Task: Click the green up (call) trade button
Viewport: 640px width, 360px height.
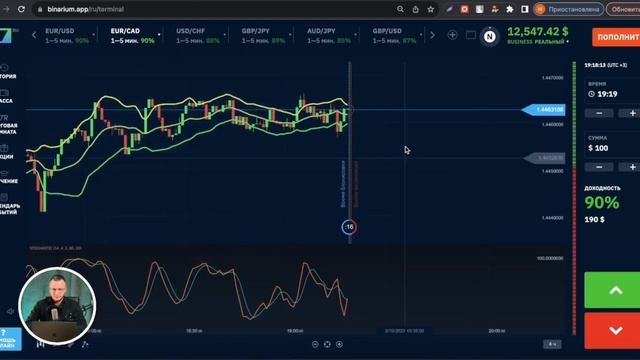Action: 612,290
